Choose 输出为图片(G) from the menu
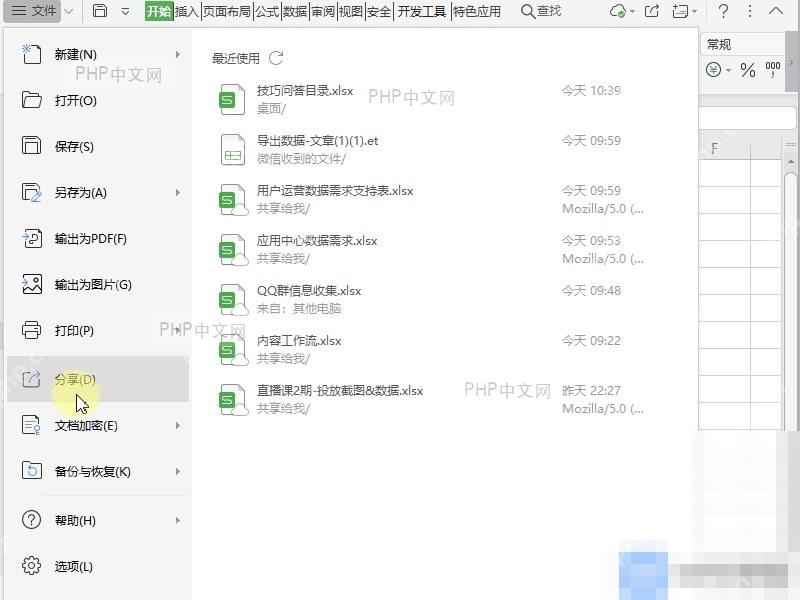 tap(97, 284)
